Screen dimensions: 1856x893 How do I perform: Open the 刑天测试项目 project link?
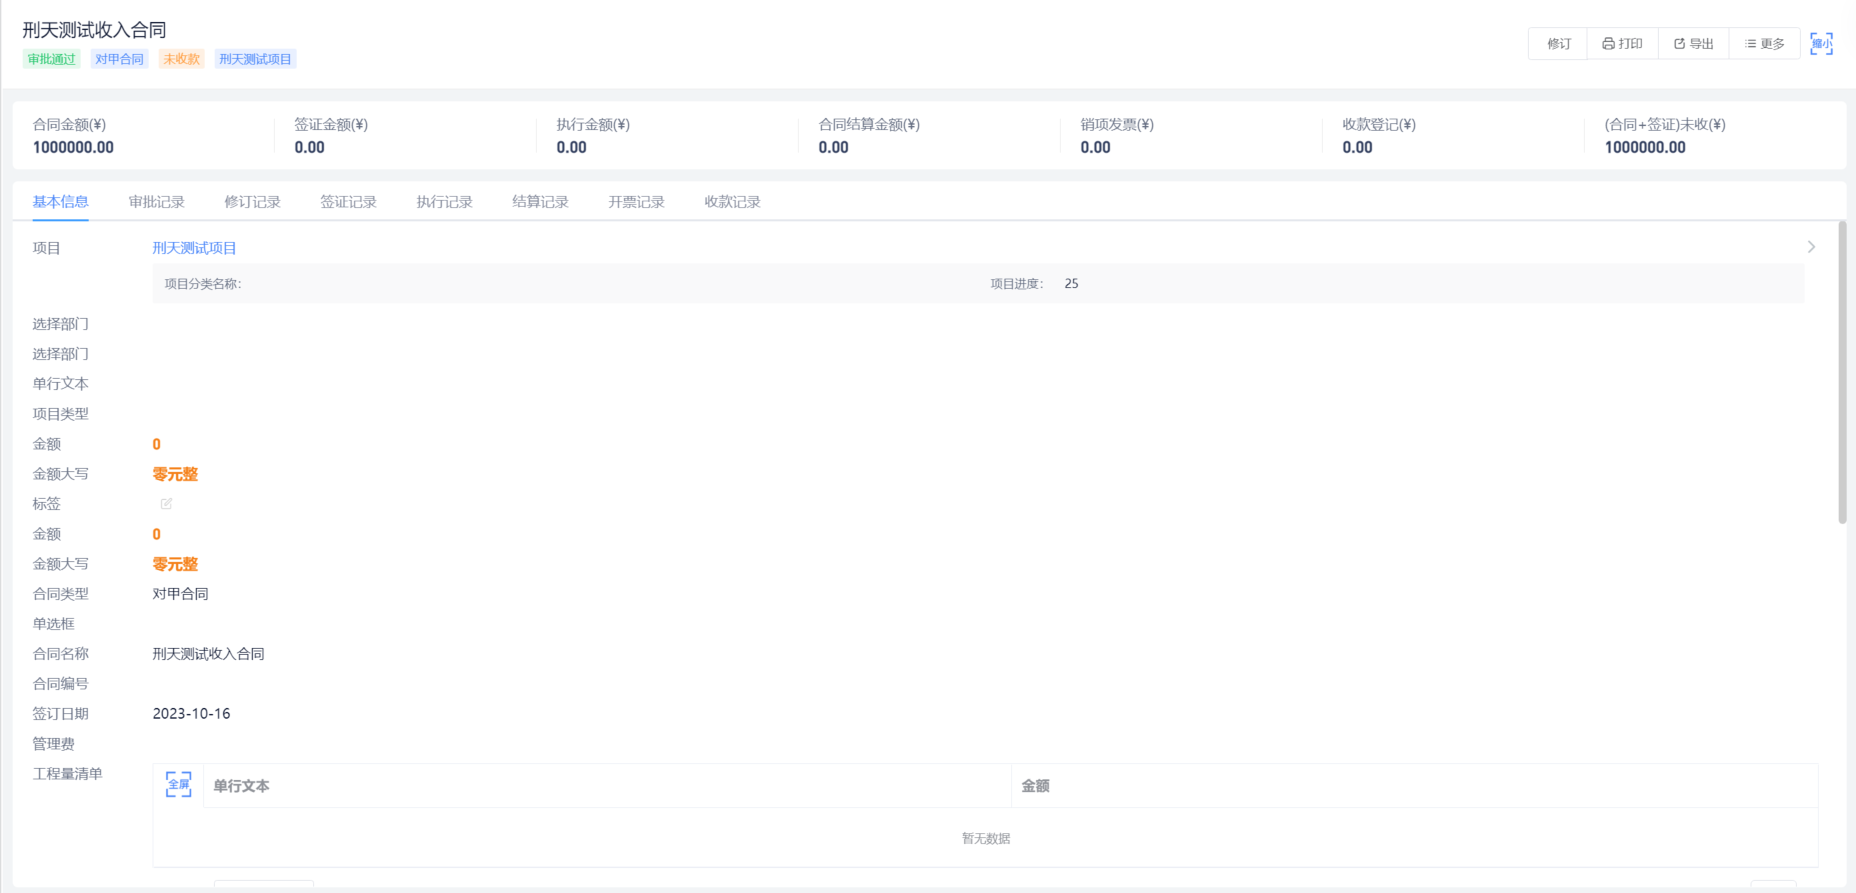194,248
